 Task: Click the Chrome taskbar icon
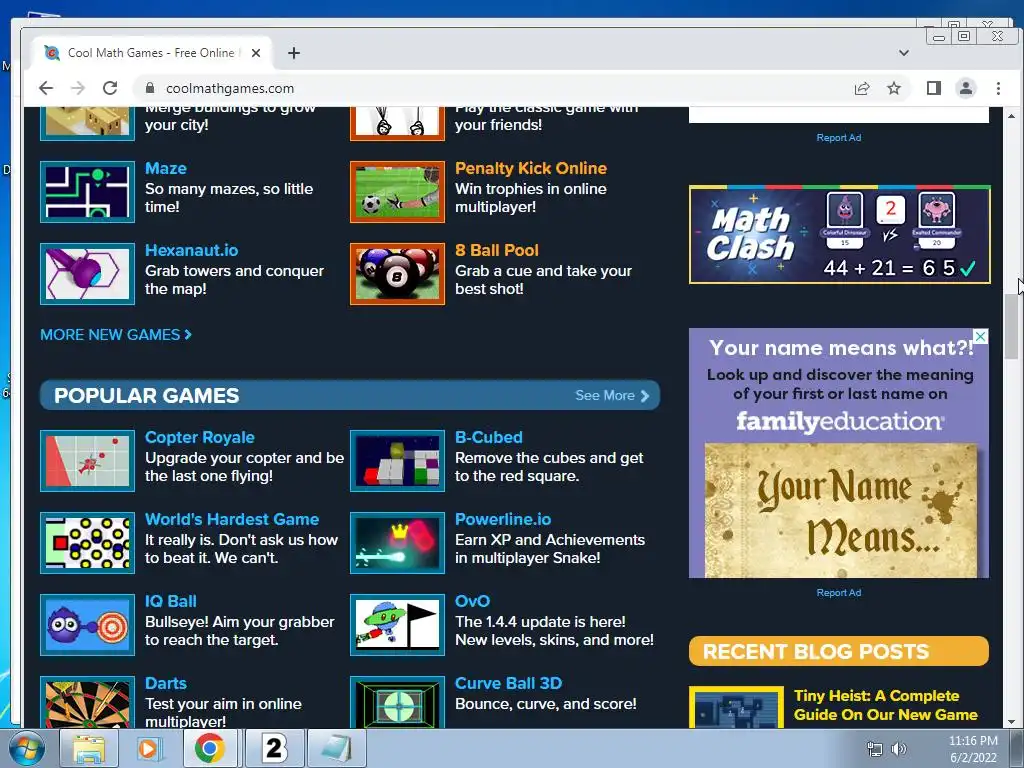tap(210, 748)
